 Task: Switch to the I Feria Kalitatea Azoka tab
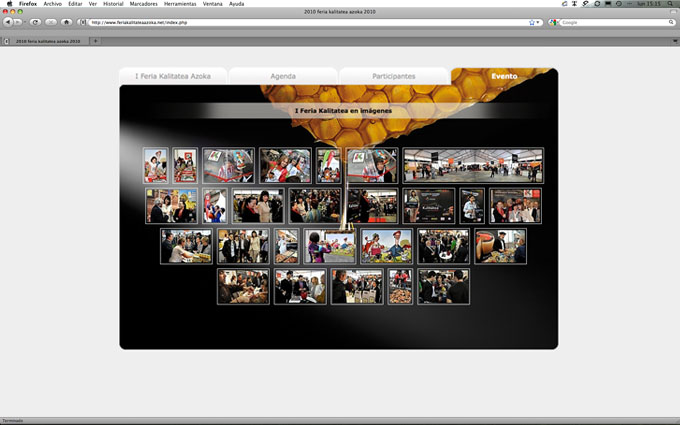[173, 76]
